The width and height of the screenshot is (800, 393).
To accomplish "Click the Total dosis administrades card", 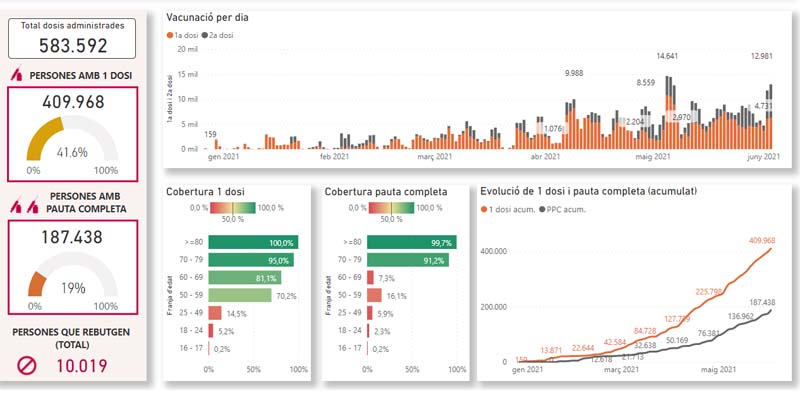I will (x=72, y=38).
